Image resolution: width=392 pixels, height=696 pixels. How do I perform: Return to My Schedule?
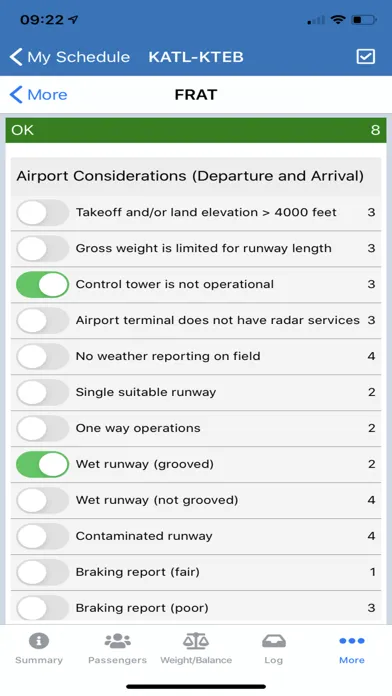click(x=70, y=57)
